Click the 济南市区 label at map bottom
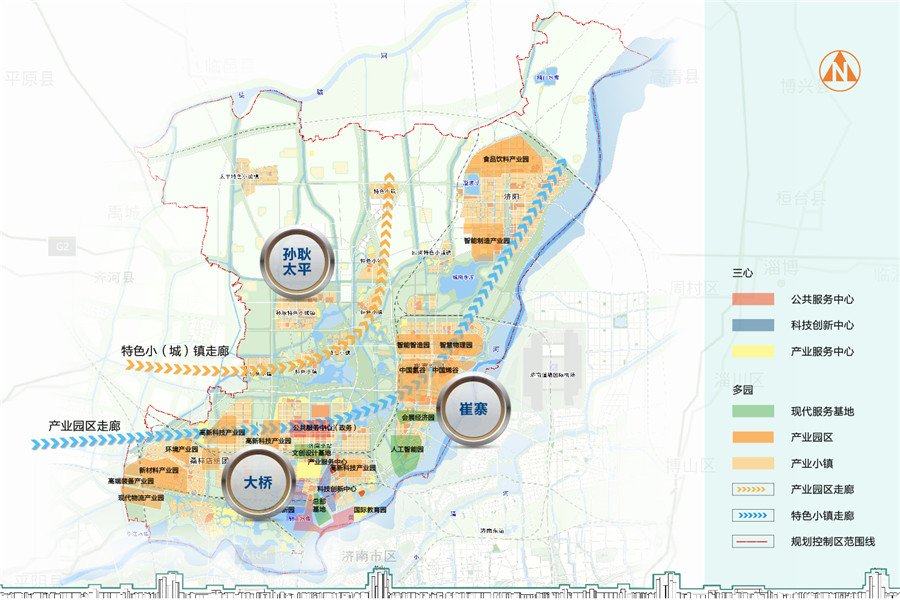Screen dimensions: 900x600 tap(369, 556)
